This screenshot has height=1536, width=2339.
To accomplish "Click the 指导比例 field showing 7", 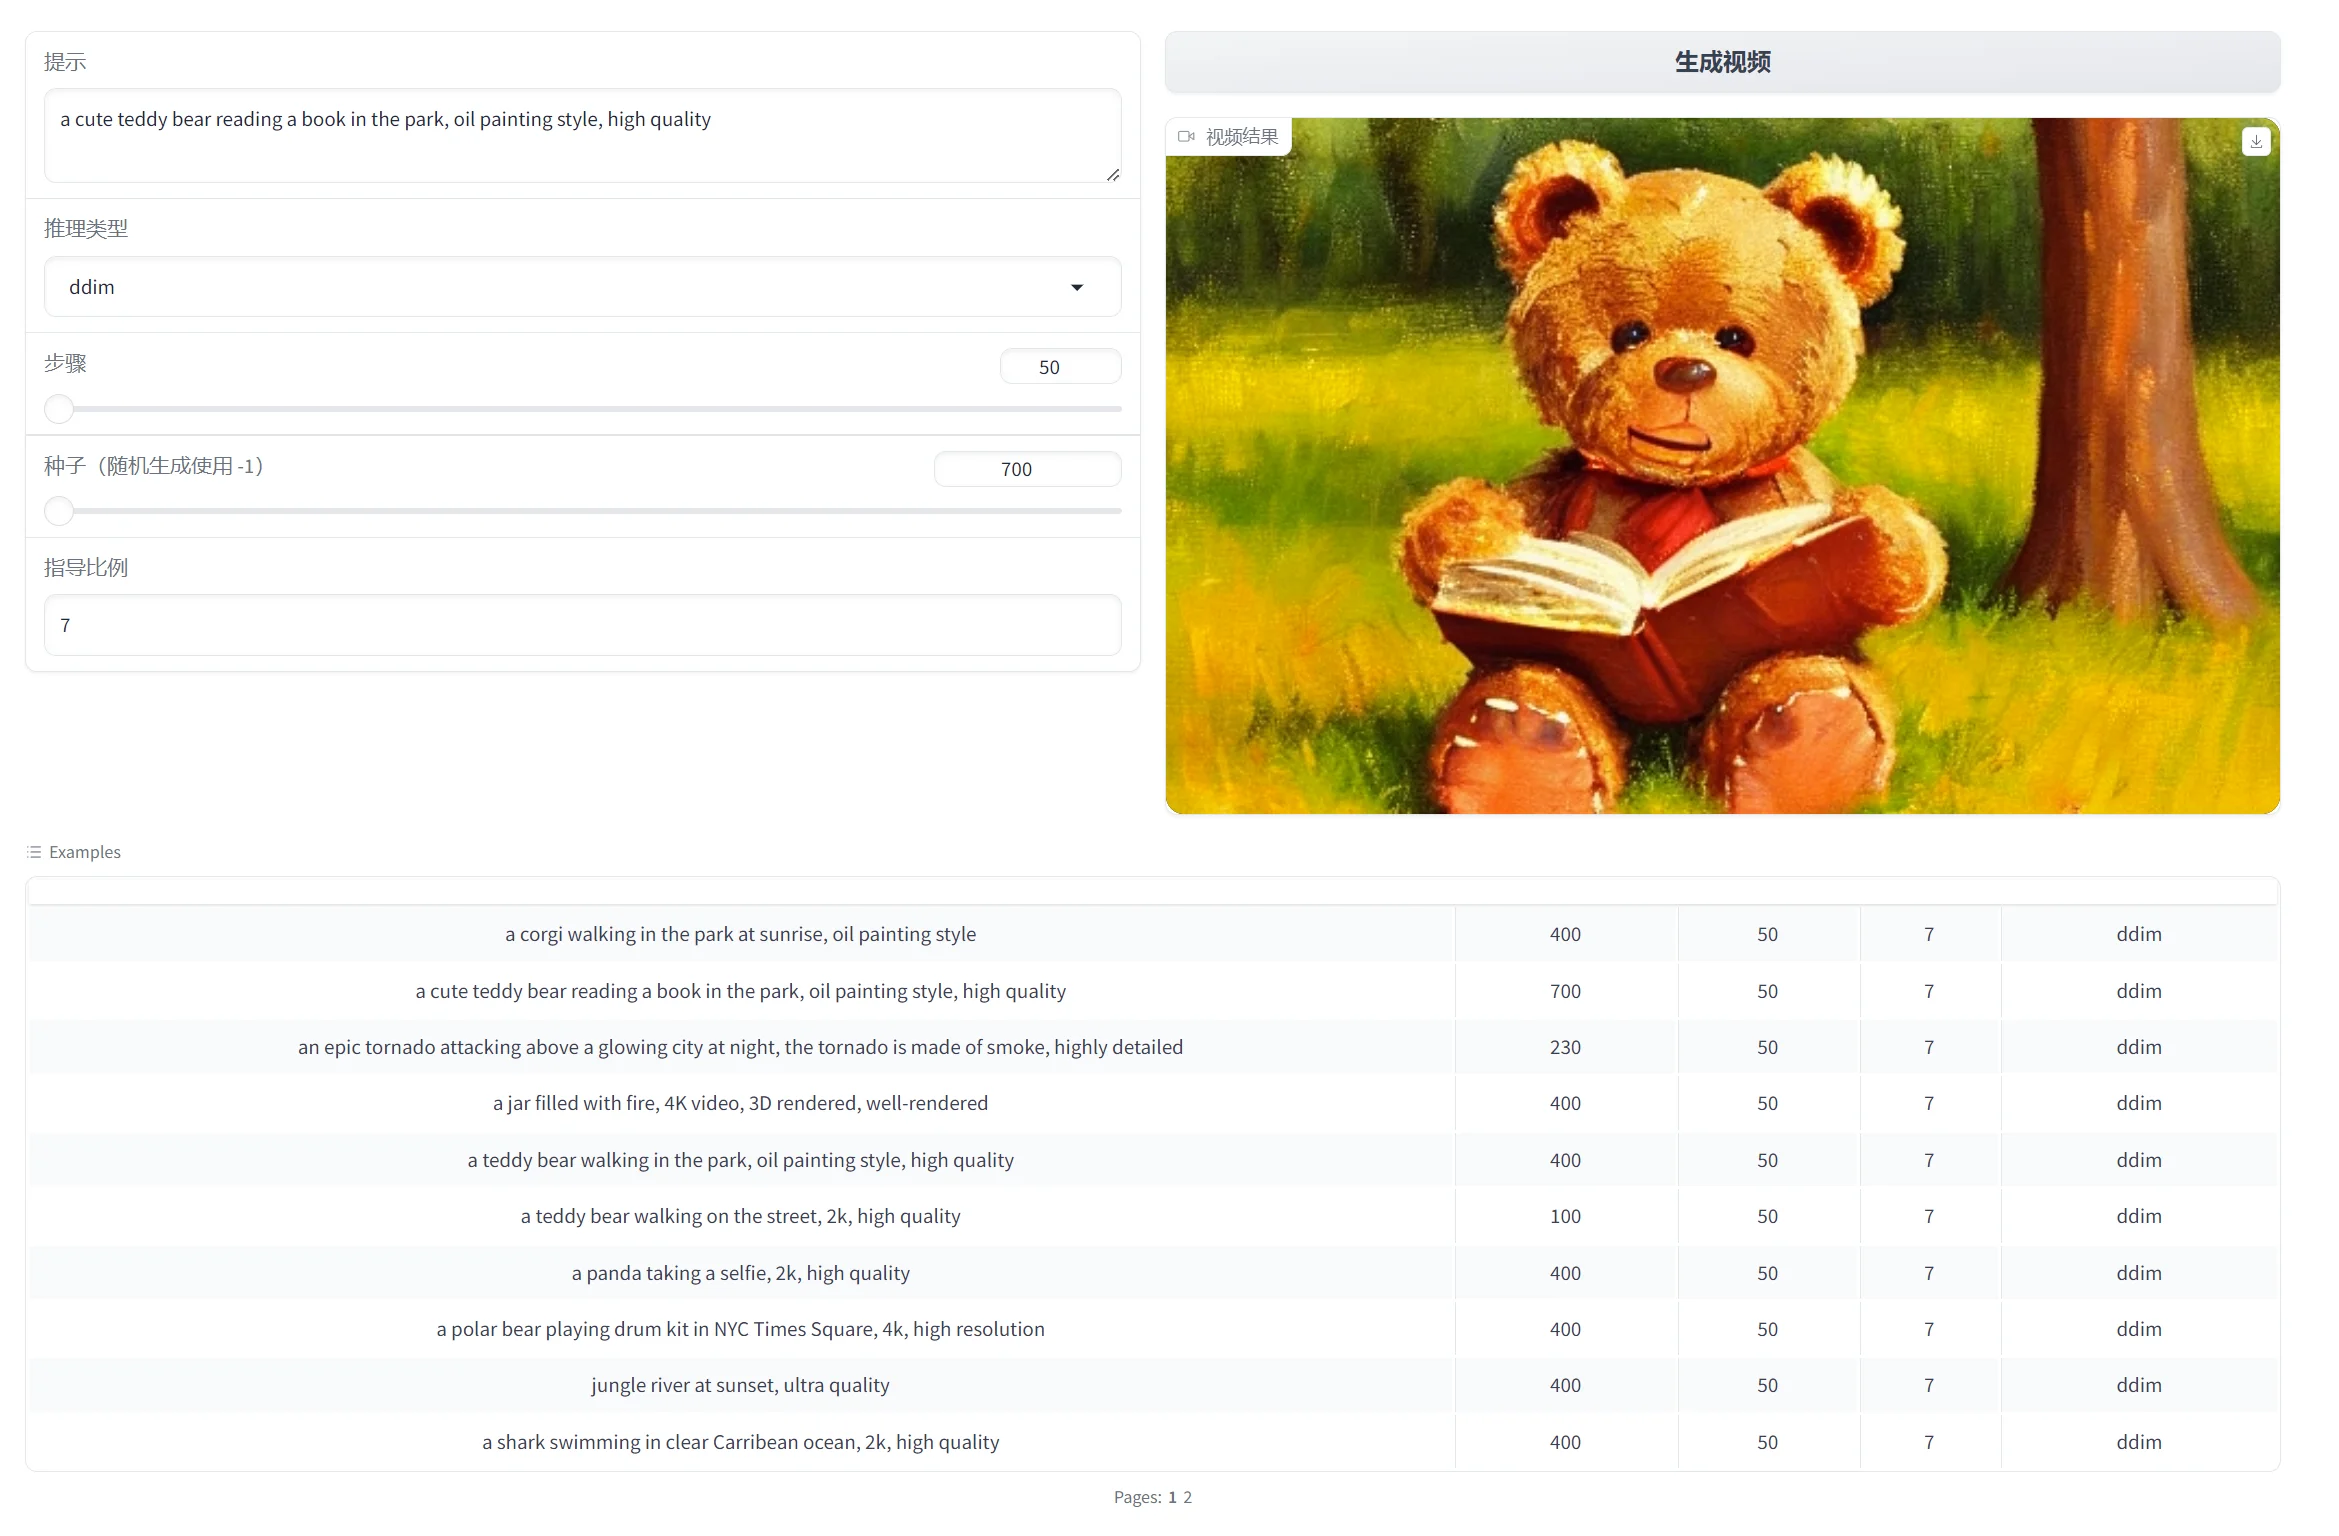I will (582, 625).
